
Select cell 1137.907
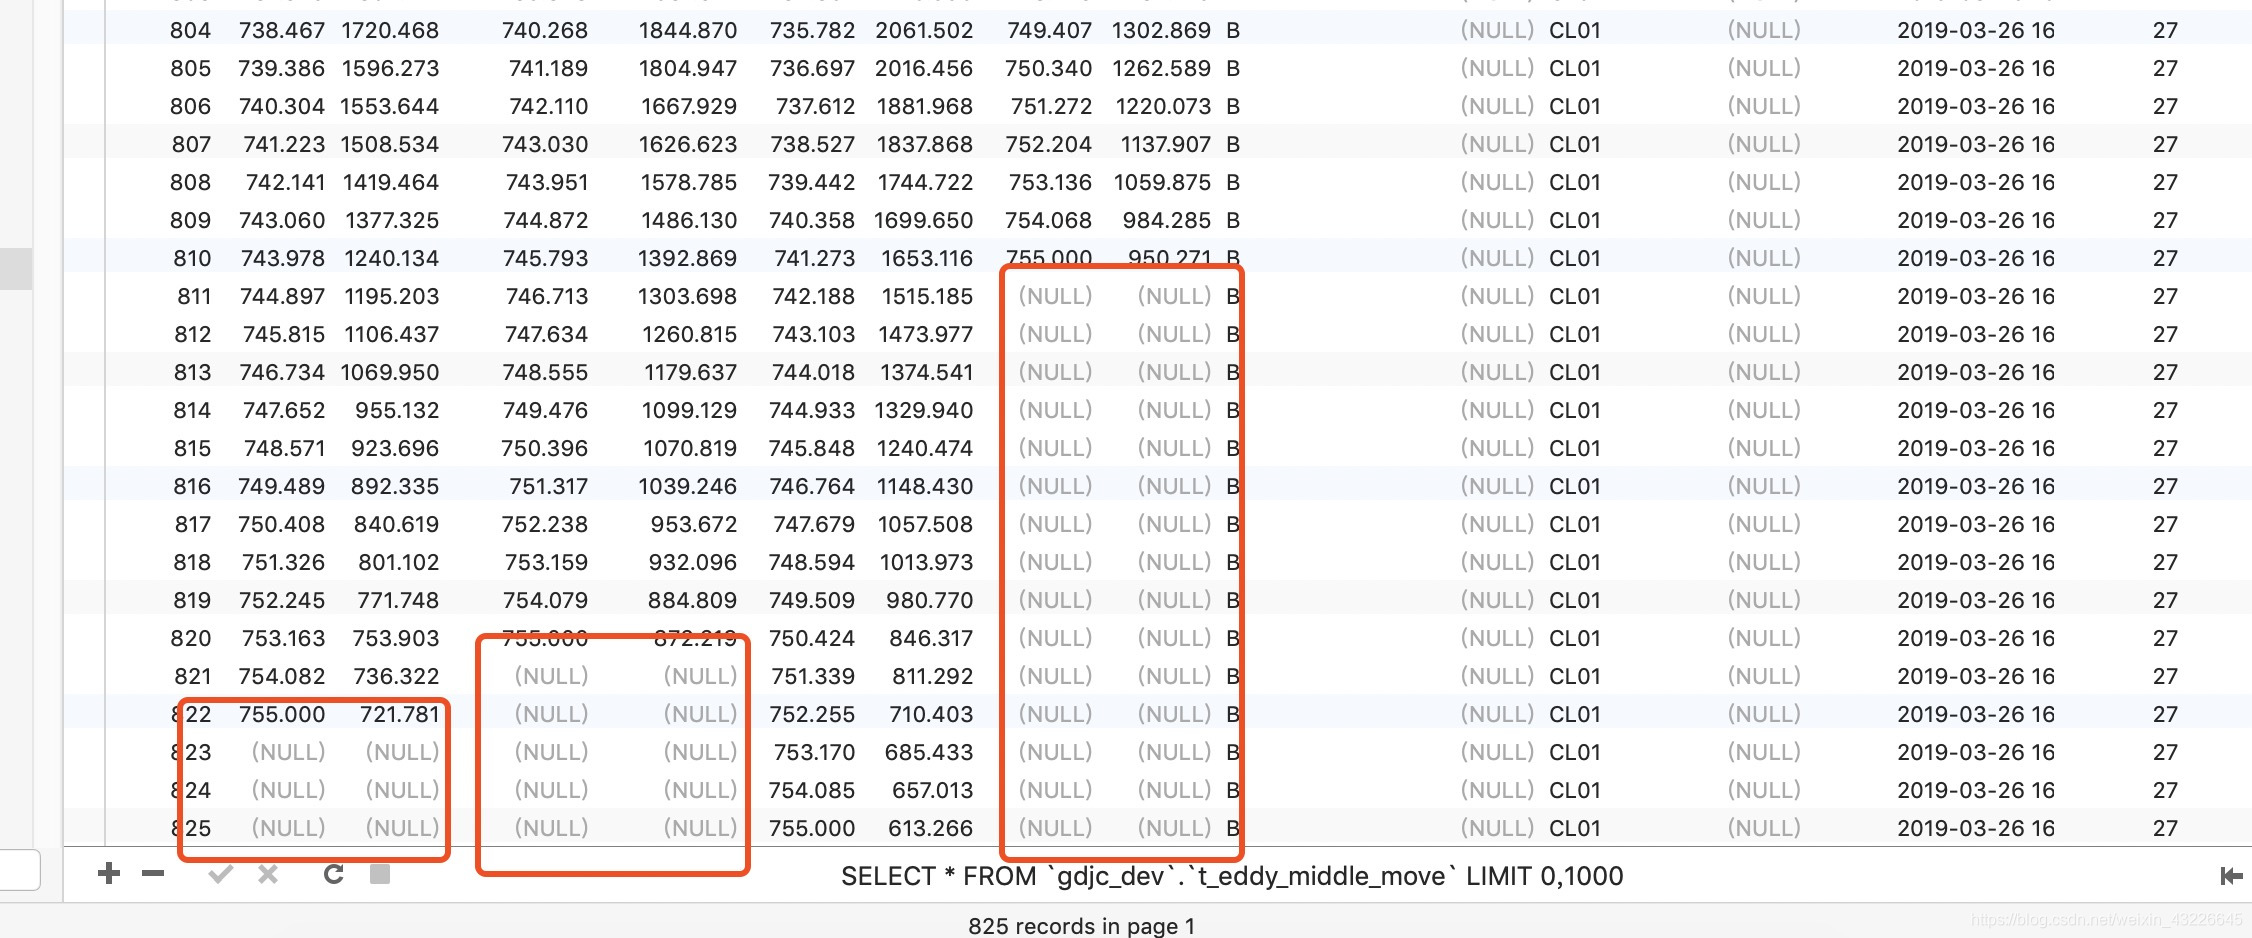pyautogui.click(x=1165, y=144)
